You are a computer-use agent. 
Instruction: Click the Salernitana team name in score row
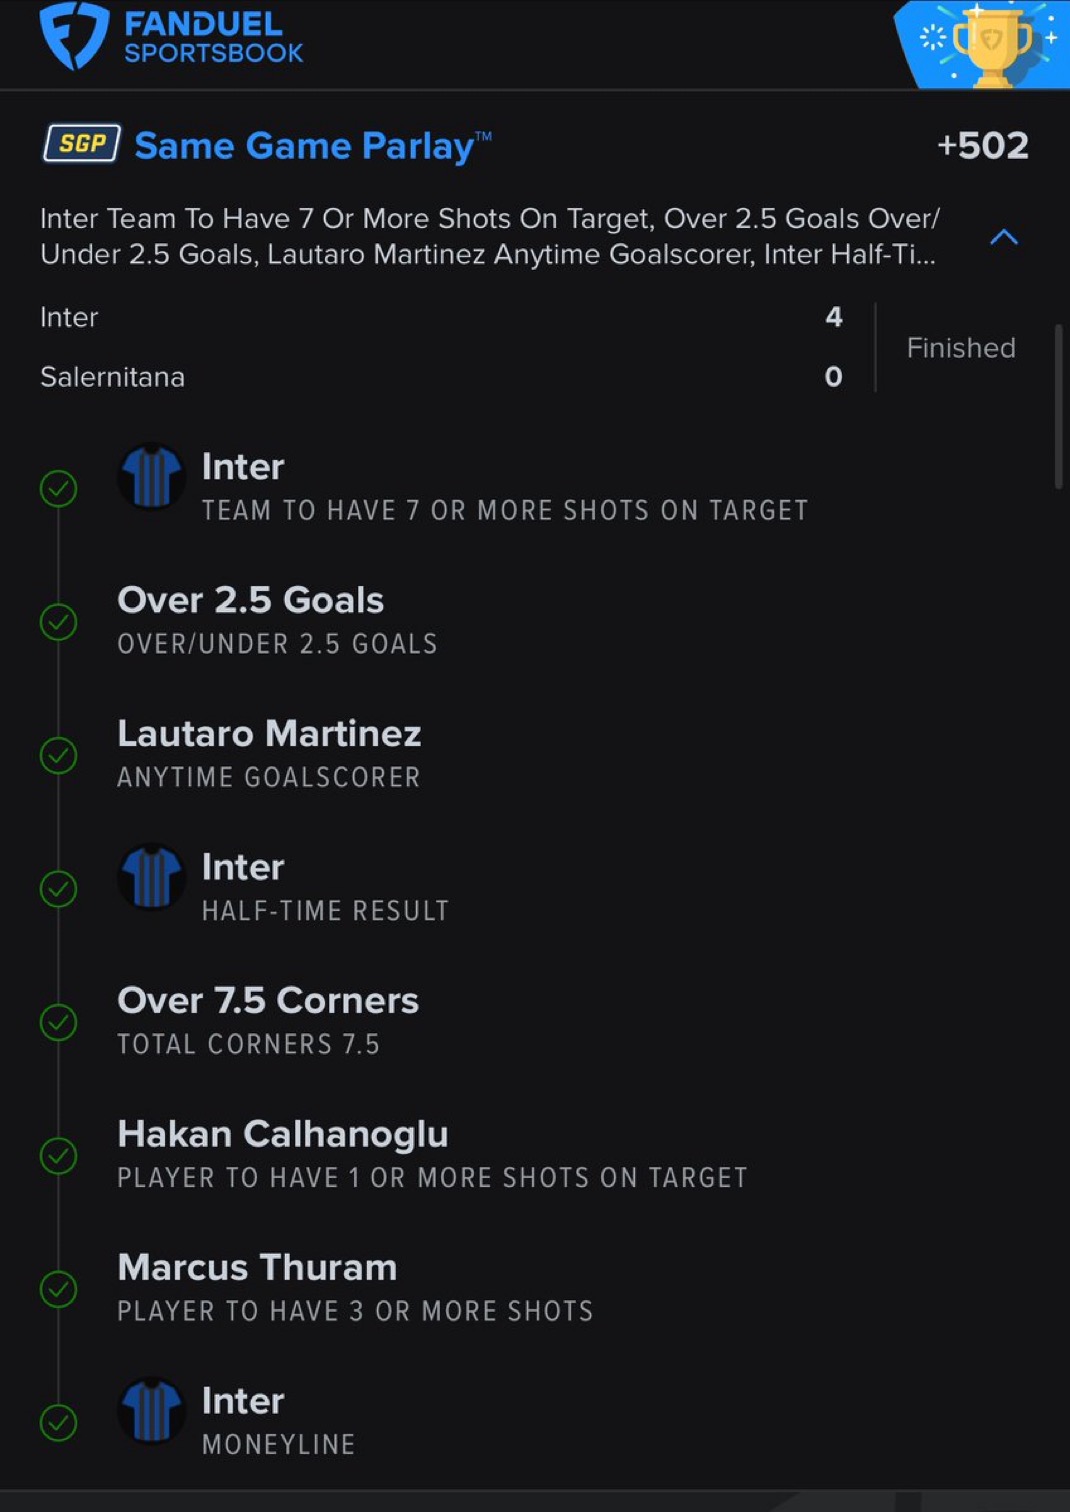(112, 377)
